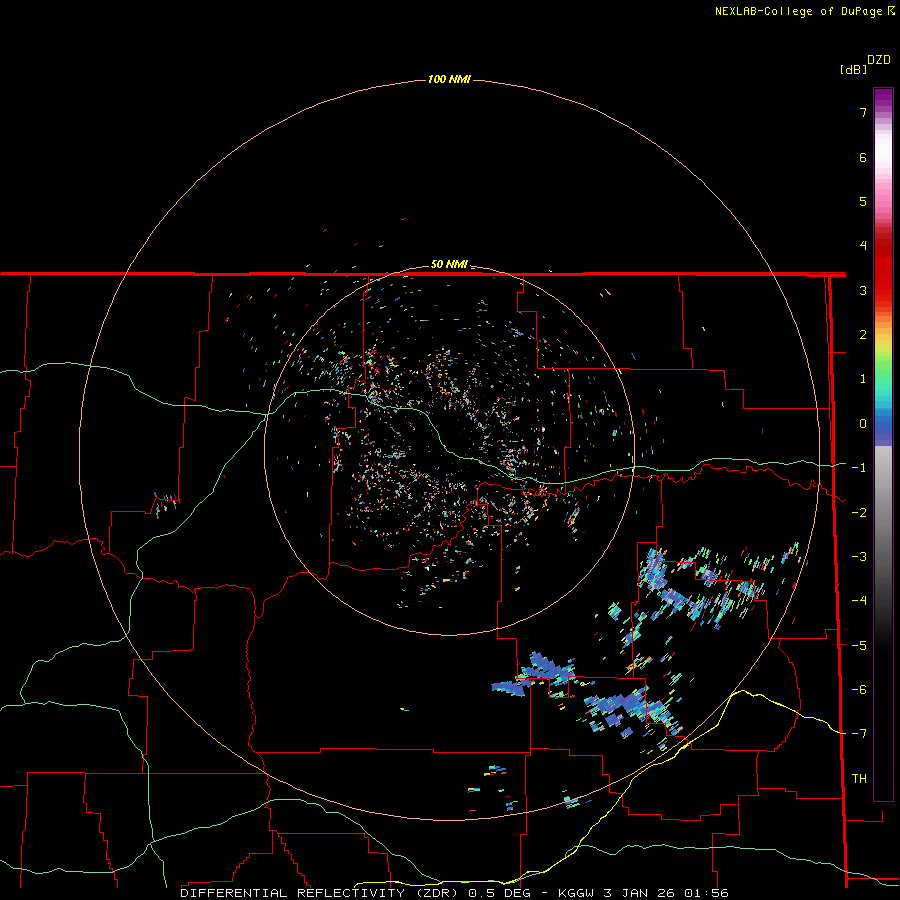
Task: Click the red section of the color bar
Action: pos(883,270)
